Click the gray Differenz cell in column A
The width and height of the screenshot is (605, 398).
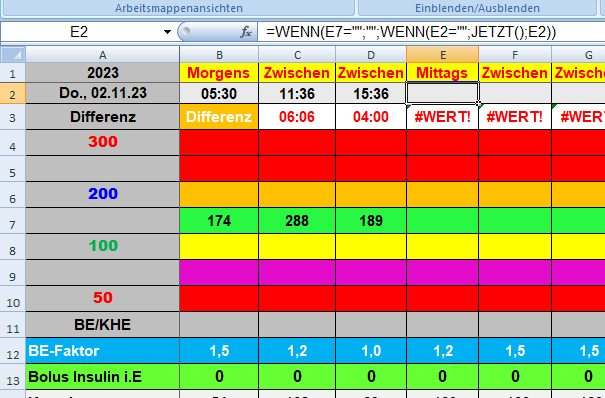(x=103, y=117)
